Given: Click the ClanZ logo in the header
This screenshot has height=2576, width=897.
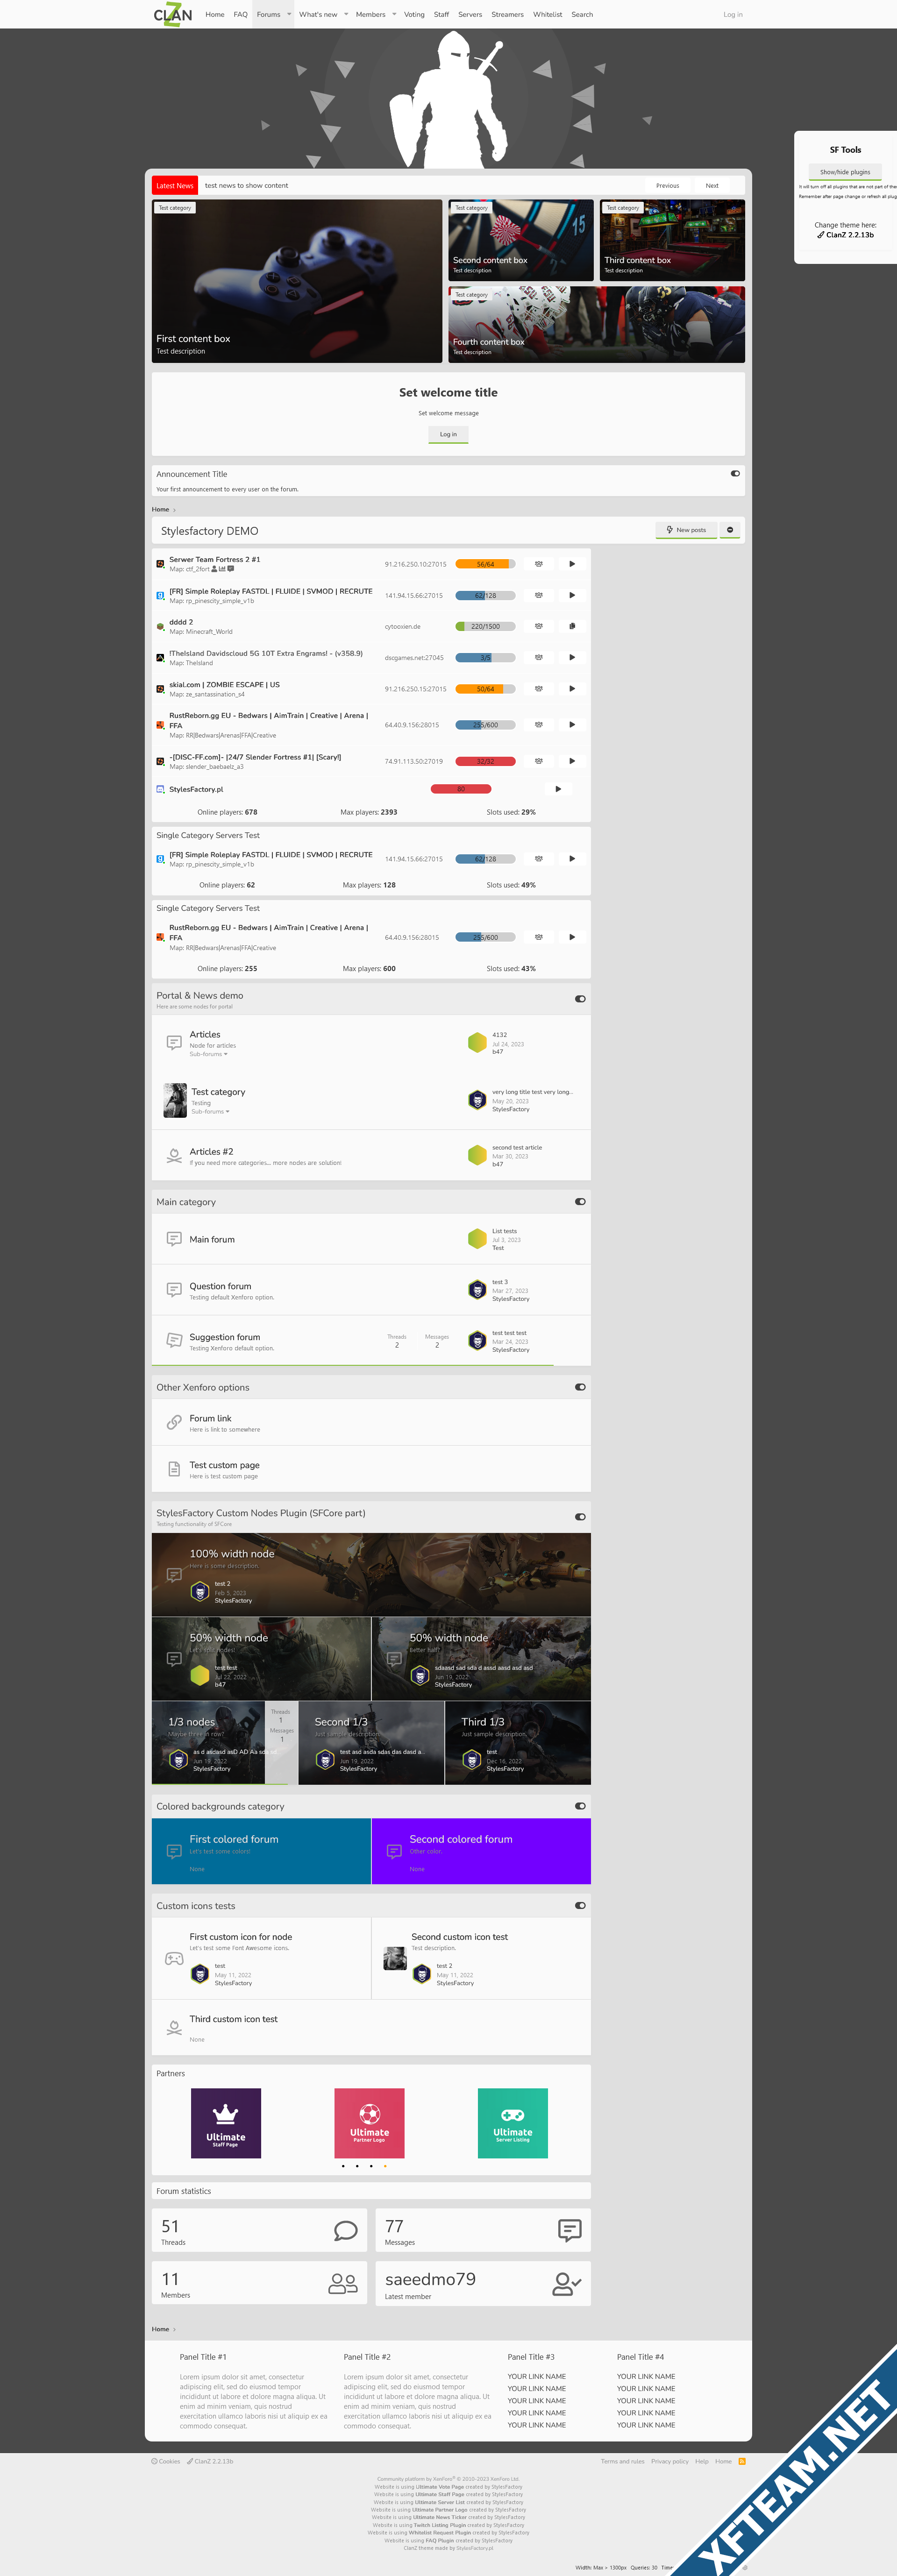Looking at the screenshot, I should tap(172, 14).
